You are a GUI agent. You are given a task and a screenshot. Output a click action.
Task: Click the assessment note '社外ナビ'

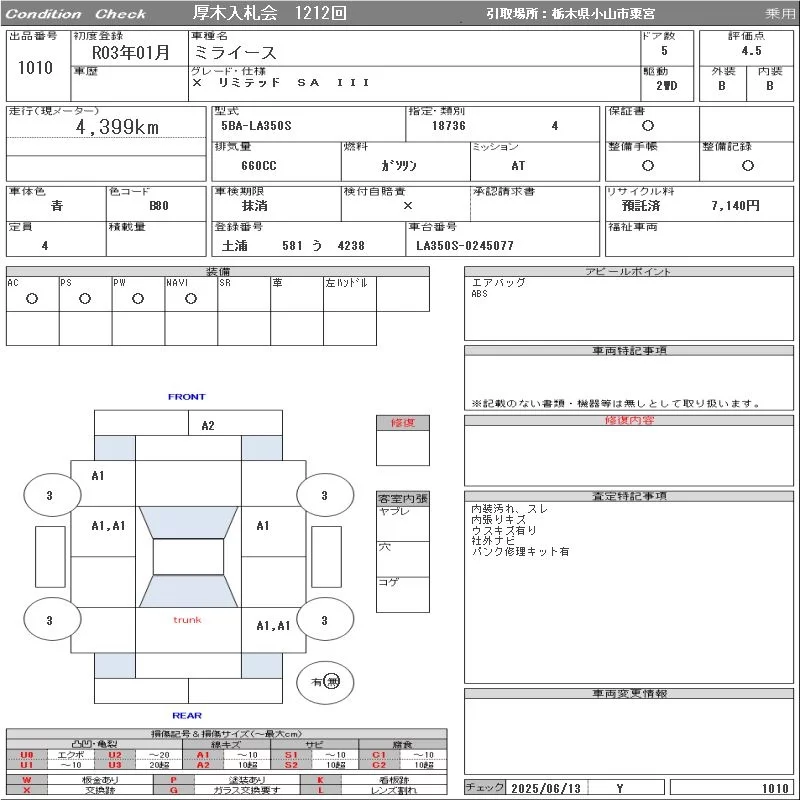[493, 541]
